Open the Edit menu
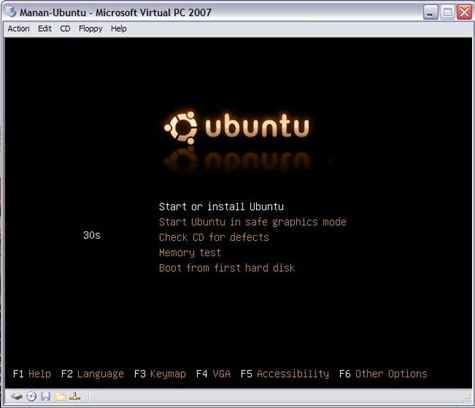 [x=45, y=29]
